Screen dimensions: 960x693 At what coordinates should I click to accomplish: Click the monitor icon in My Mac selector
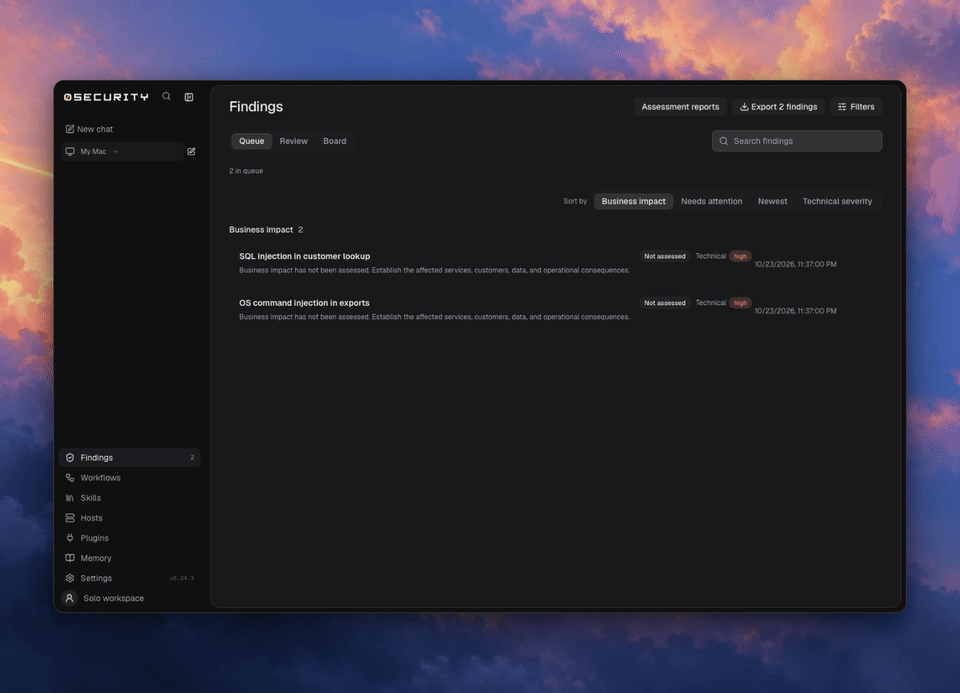pos(70,151)
